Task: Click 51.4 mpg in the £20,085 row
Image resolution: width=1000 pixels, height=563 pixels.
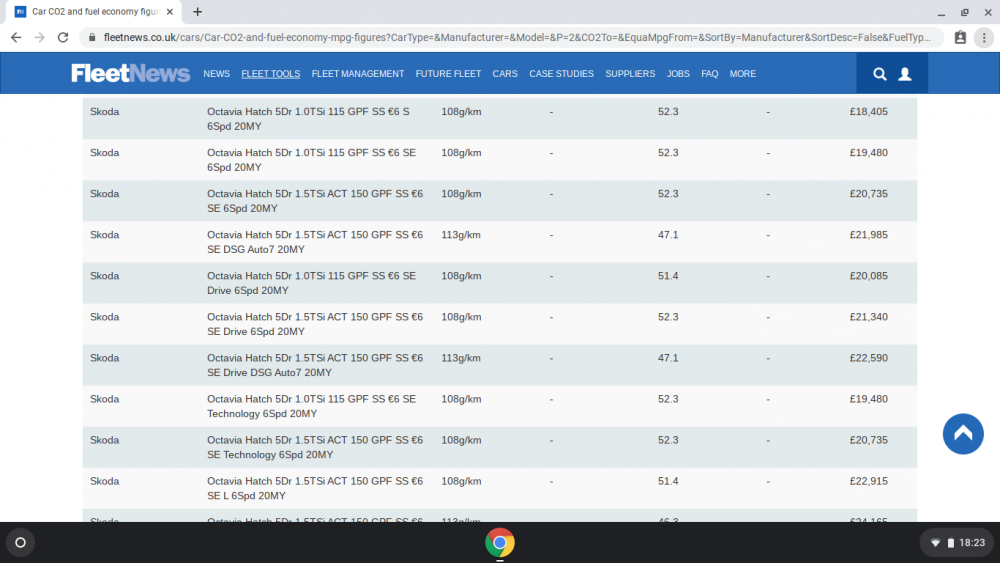Action: tap(668, 276)
